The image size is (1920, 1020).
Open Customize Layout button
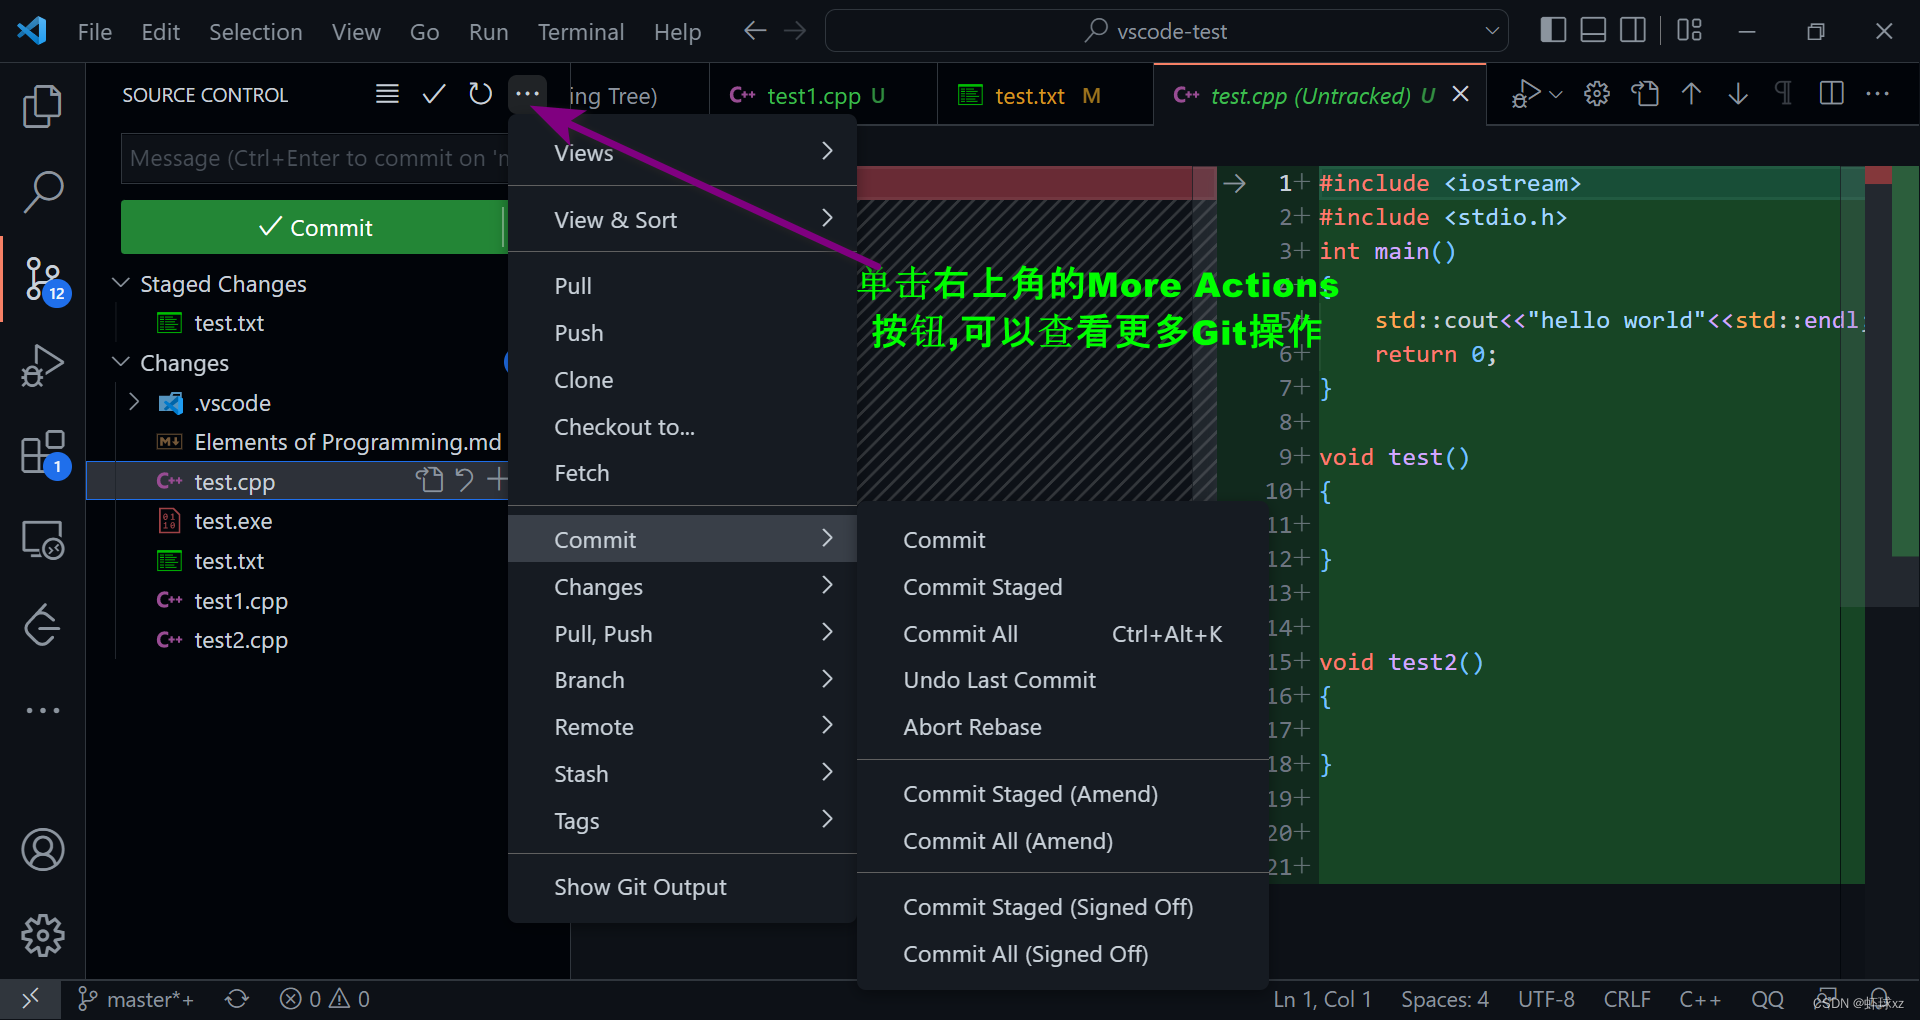pyautogui.click(x=1690, y=30)
